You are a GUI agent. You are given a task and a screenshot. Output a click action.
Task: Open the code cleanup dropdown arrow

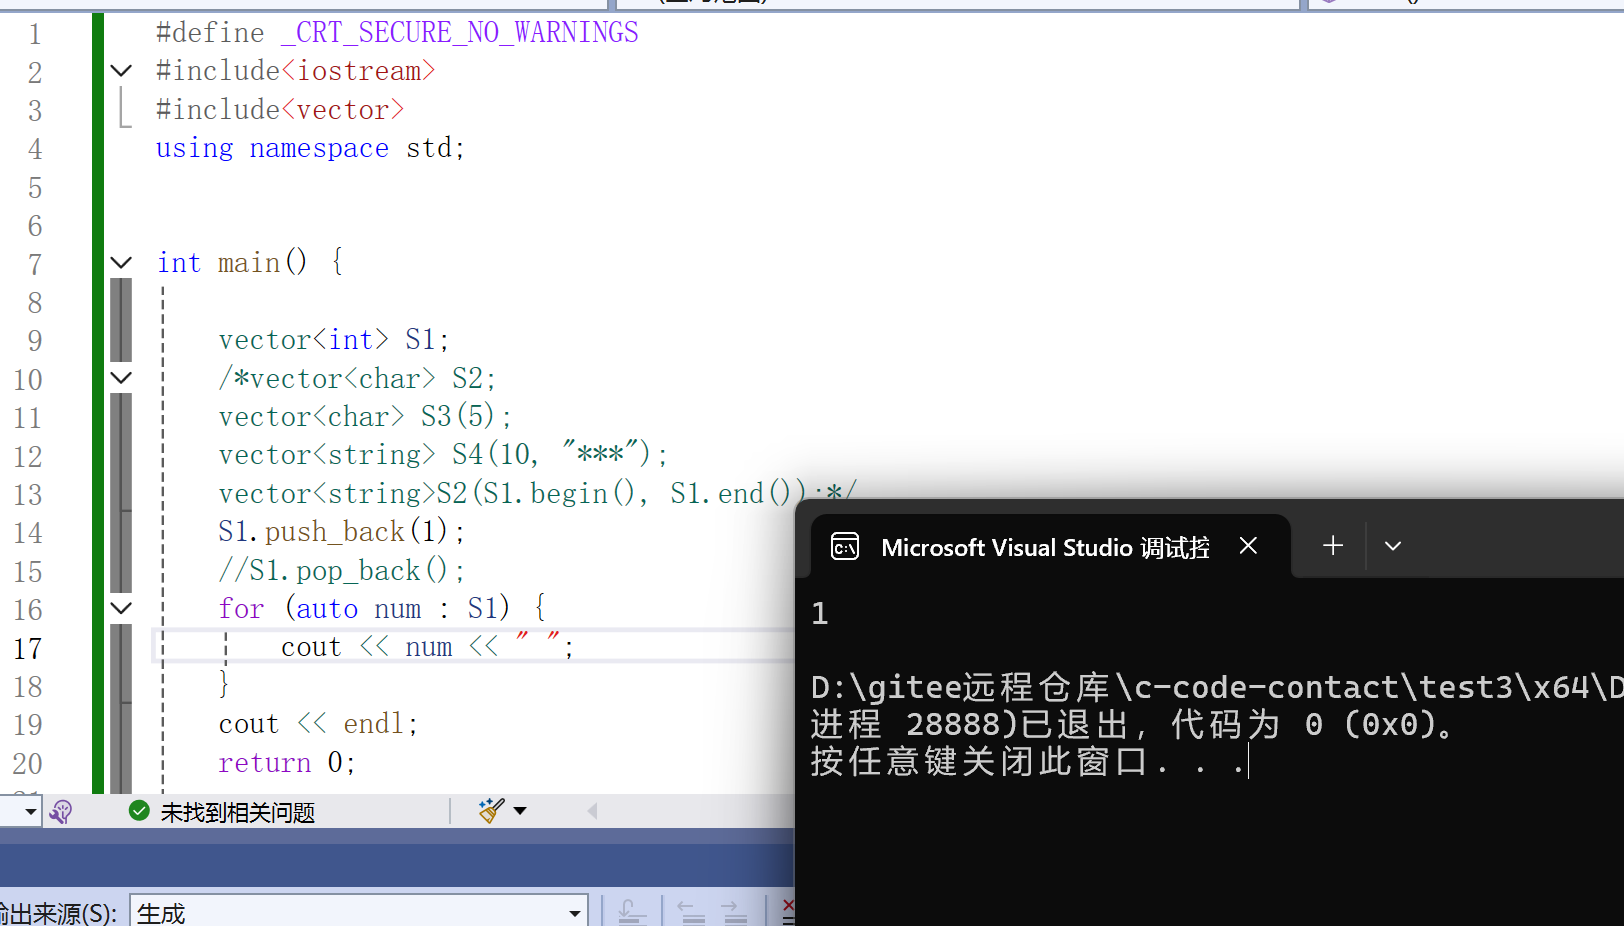[520, 811]
